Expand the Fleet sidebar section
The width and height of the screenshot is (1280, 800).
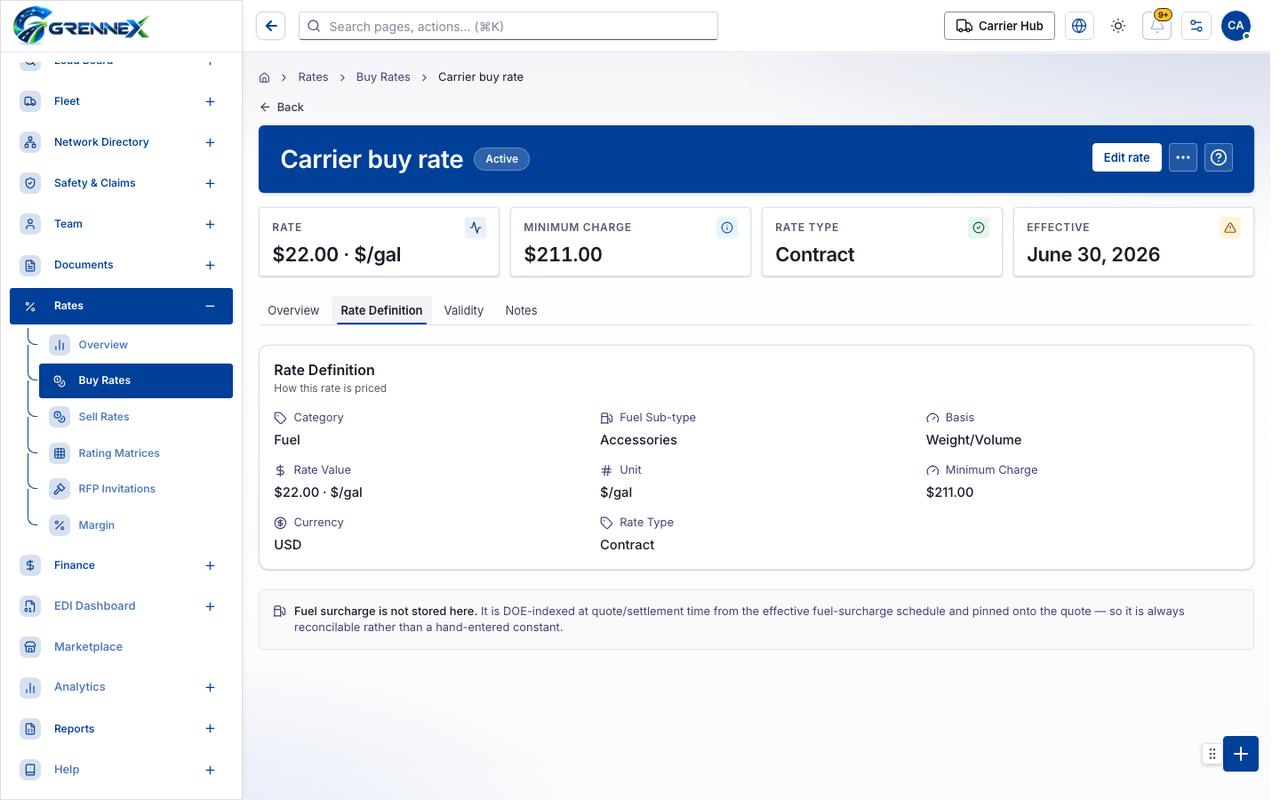point(210,102)
